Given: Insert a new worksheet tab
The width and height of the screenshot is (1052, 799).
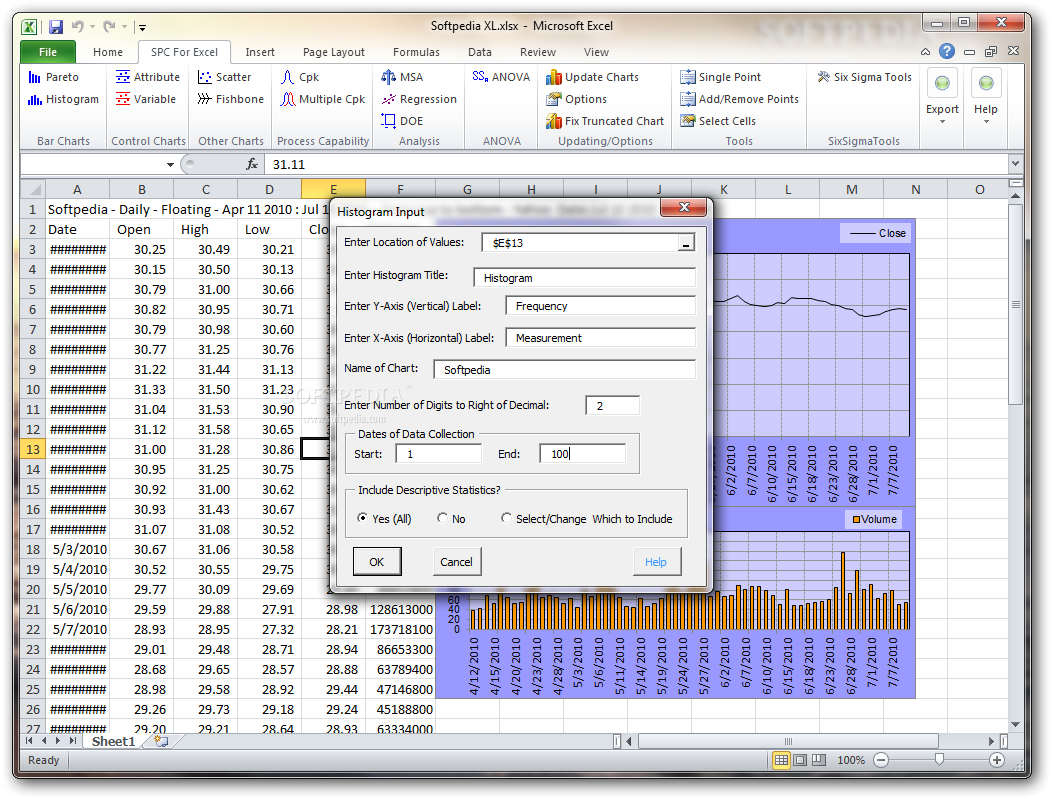Looking at the screenshot, I should pos(161,741).
